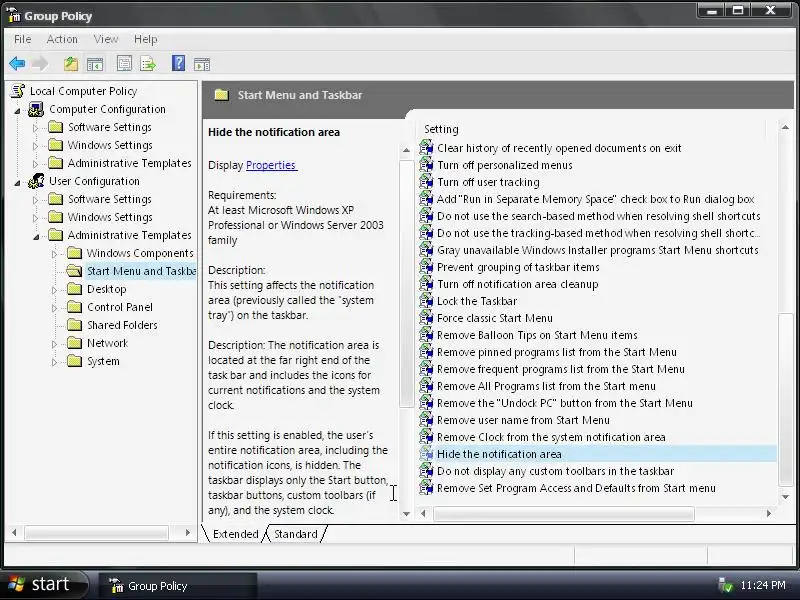800x600 pixels.
Task: Switch to the Standard tab
Action: click(x=296, y=534)
